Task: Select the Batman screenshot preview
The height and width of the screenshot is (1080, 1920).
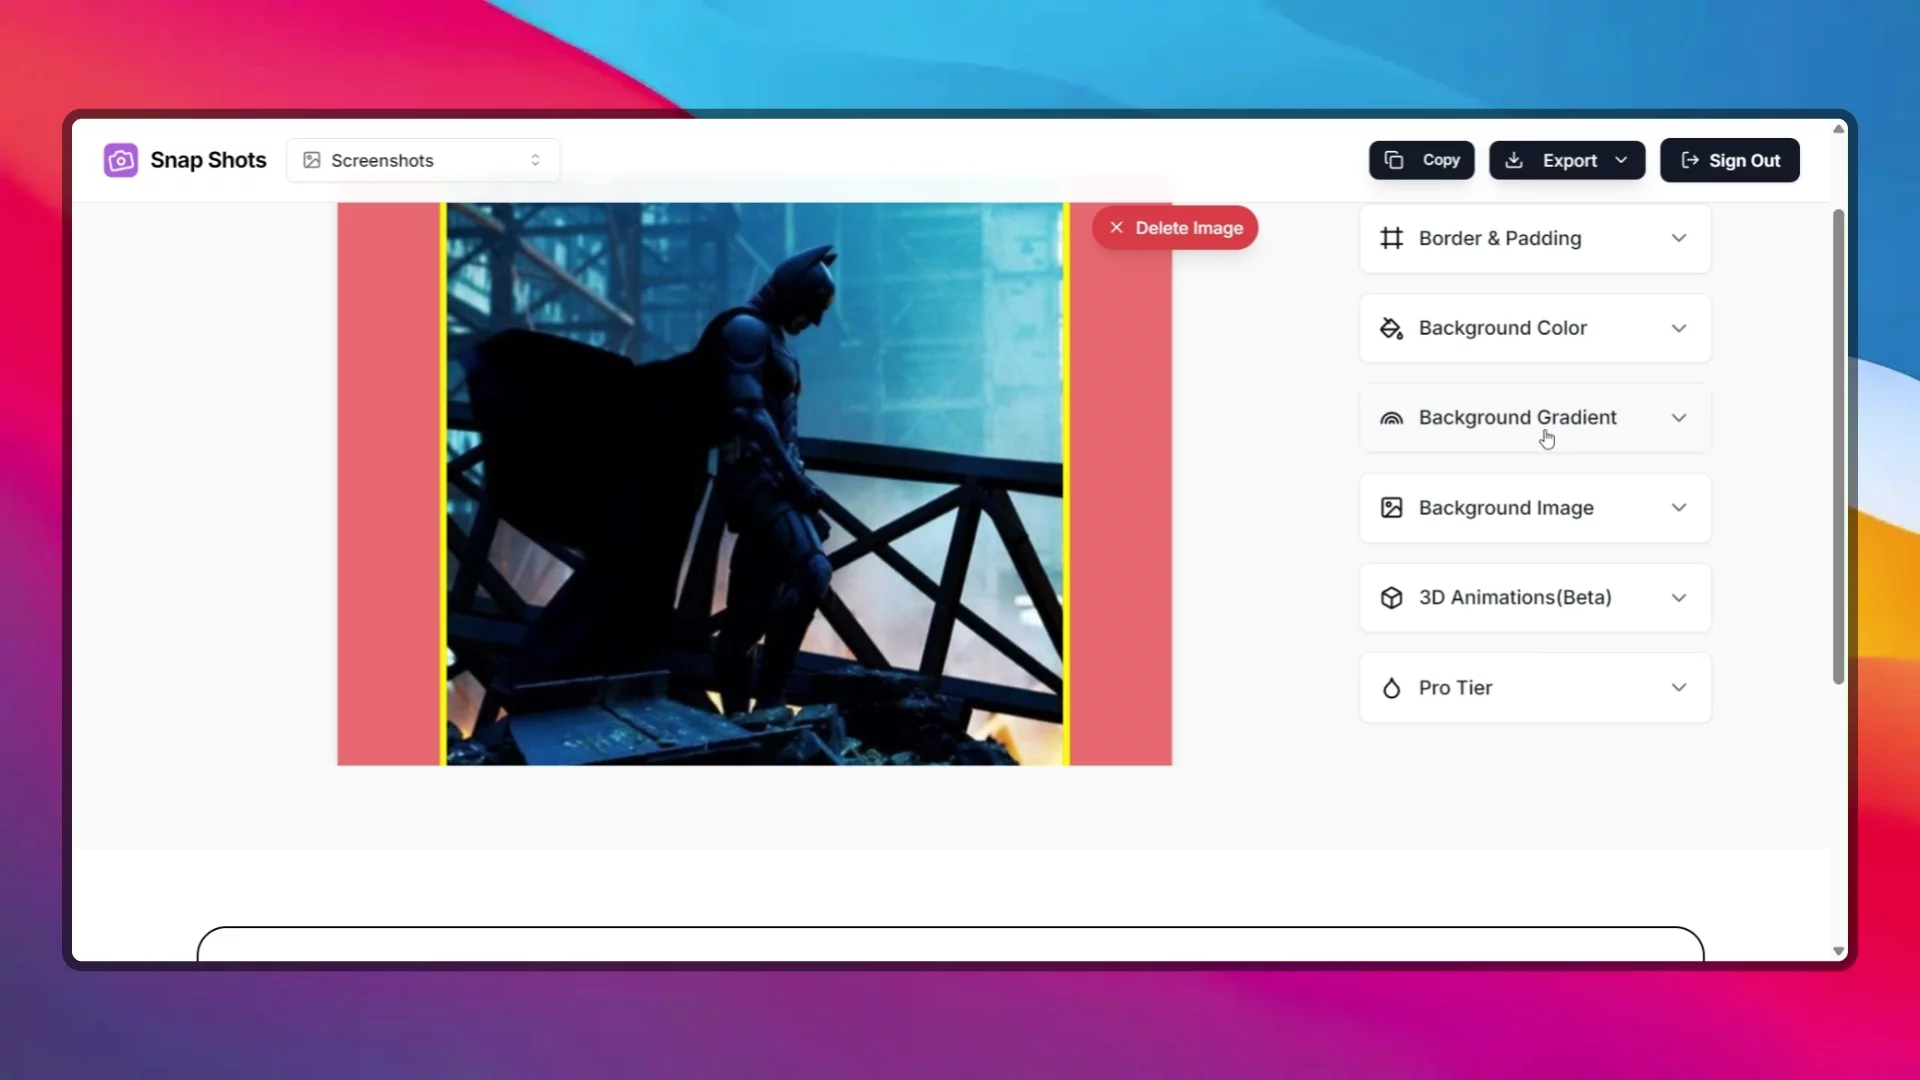Action: (x=755, y=484)
